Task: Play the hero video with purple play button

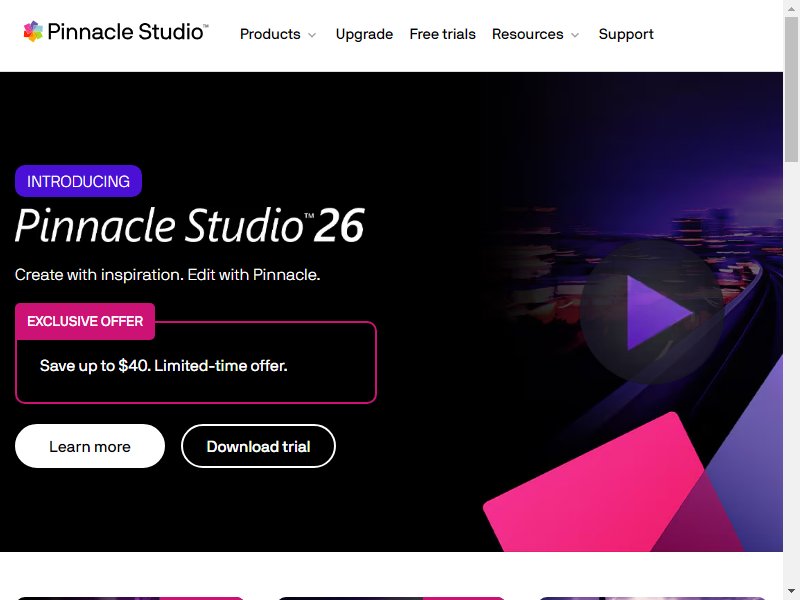Action: tap(652, 312)
